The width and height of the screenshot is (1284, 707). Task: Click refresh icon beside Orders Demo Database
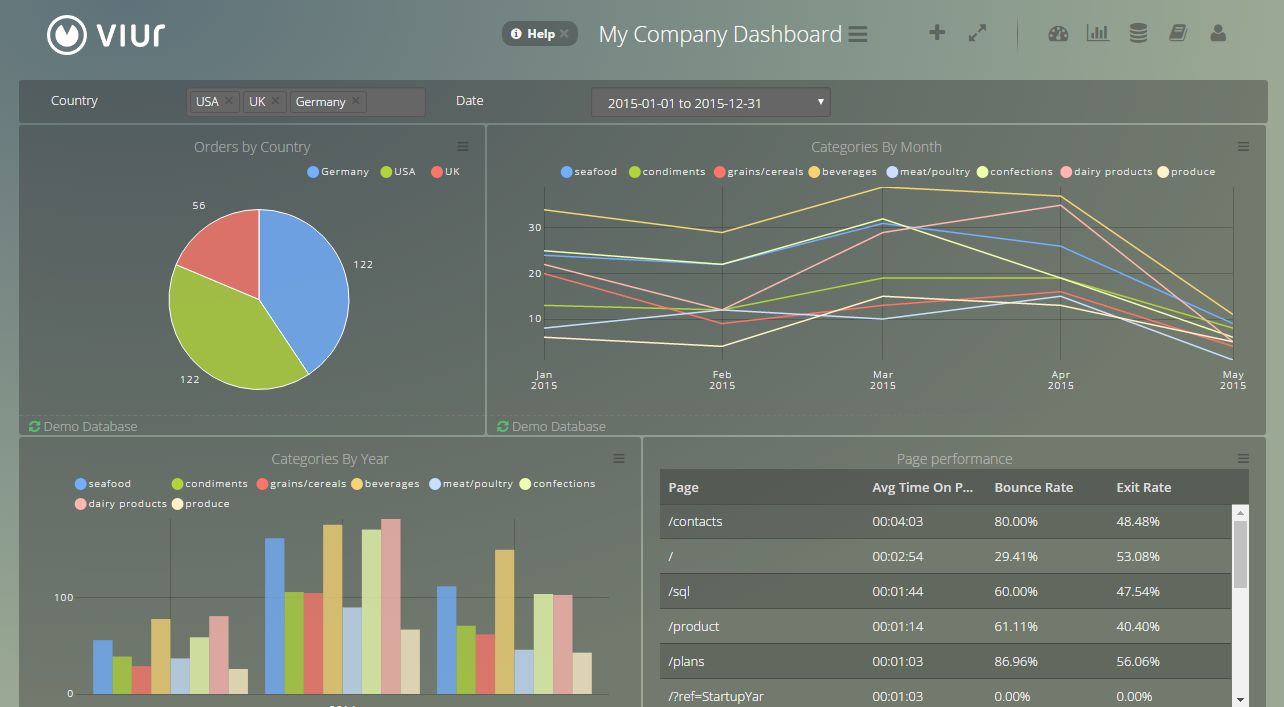pos(34,426)
